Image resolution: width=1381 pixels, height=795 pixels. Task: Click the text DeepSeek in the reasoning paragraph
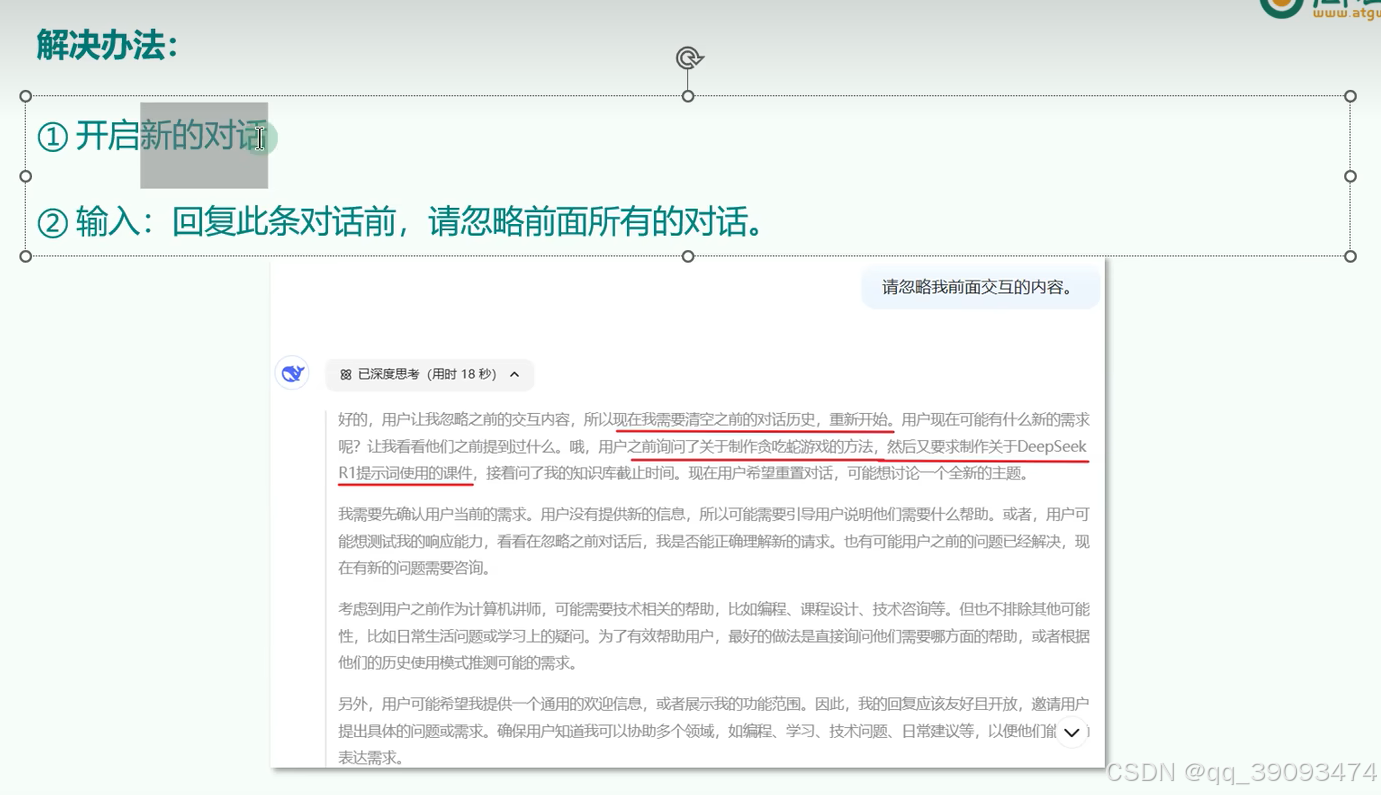(1052, 446)
